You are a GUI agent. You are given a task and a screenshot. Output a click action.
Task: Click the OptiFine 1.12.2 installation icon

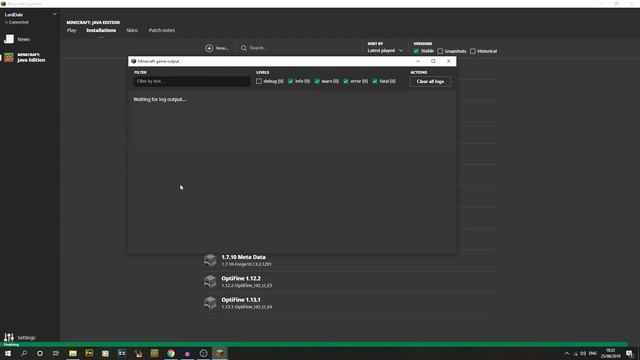click(x=210, y=281)
